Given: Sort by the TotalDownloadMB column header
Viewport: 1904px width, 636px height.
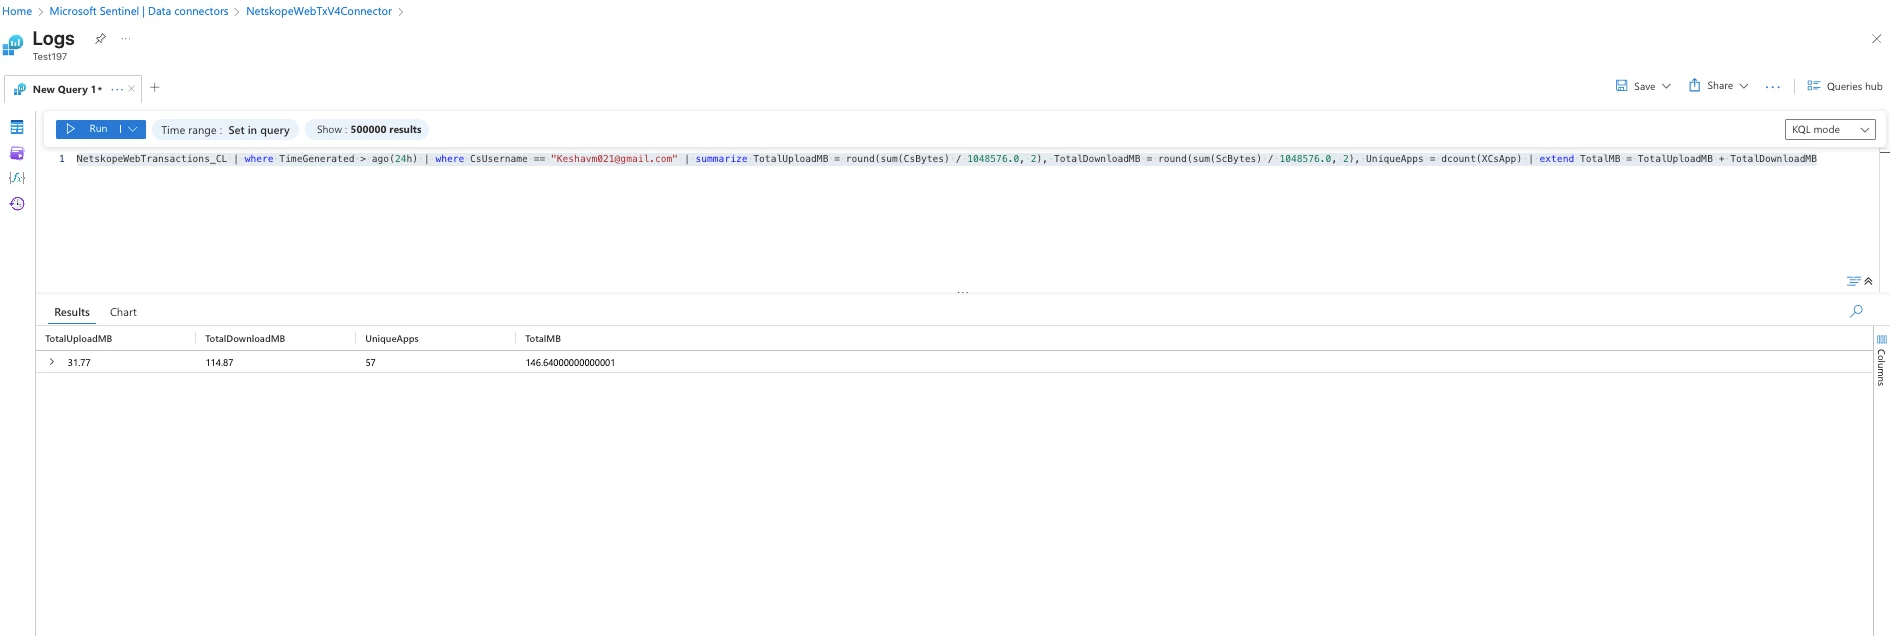Looking at the screenshot, I should click(x=245, y=339).
